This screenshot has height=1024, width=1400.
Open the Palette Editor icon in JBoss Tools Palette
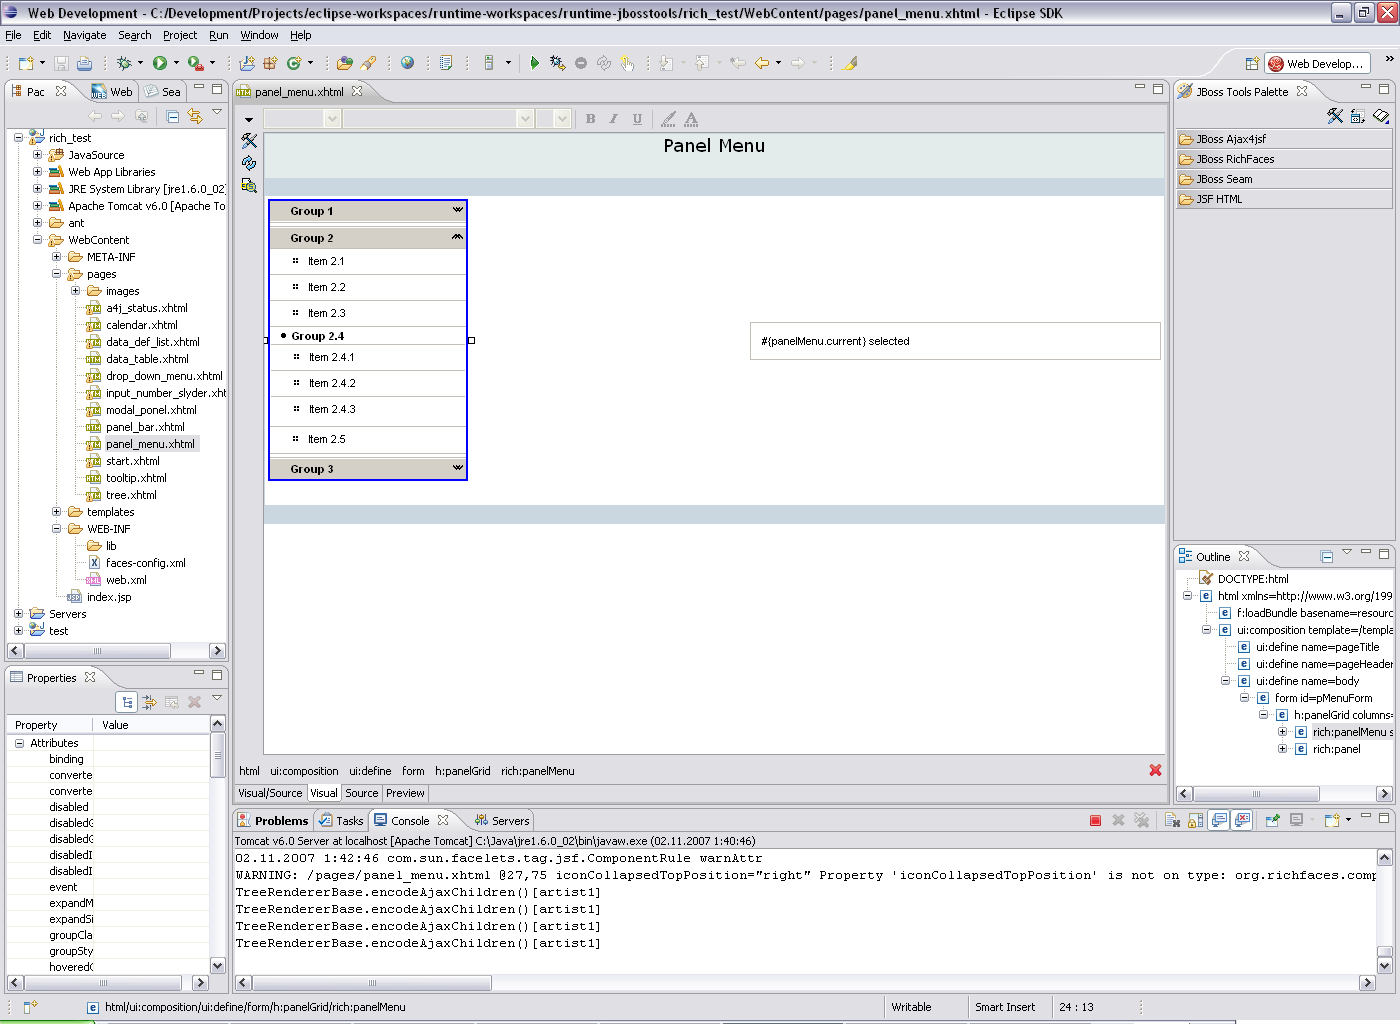tap(1335, 116)
